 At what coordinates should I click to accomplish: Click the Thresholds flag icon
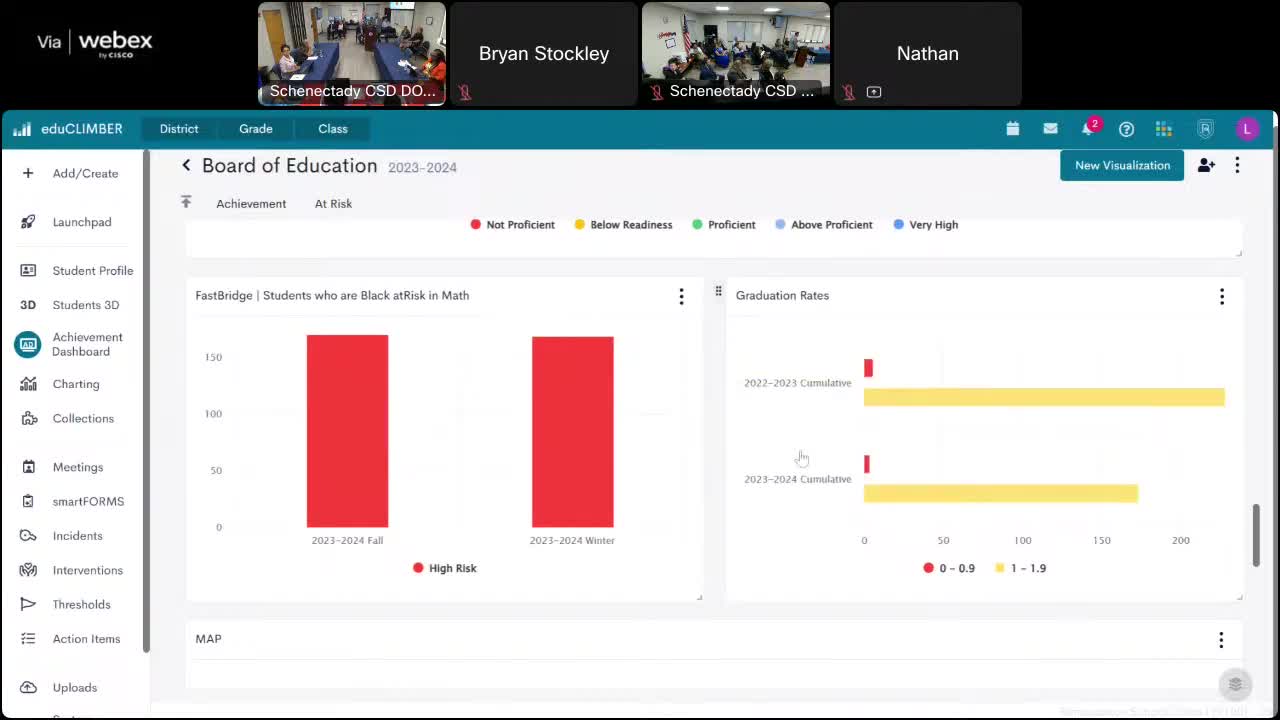pos(28,604)
